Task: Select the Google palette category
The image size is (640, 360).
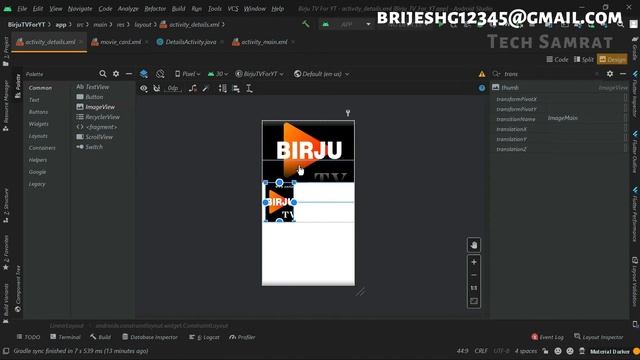Action: coord(37,172)
